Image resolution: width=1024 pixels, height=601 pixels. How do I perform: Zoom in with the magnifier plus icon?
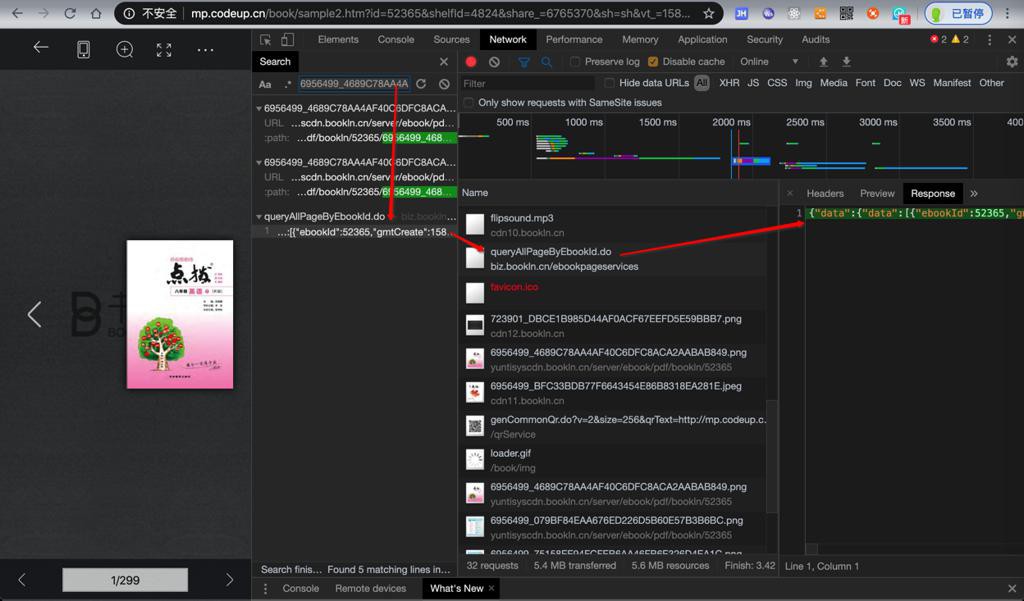click(124, 49)
